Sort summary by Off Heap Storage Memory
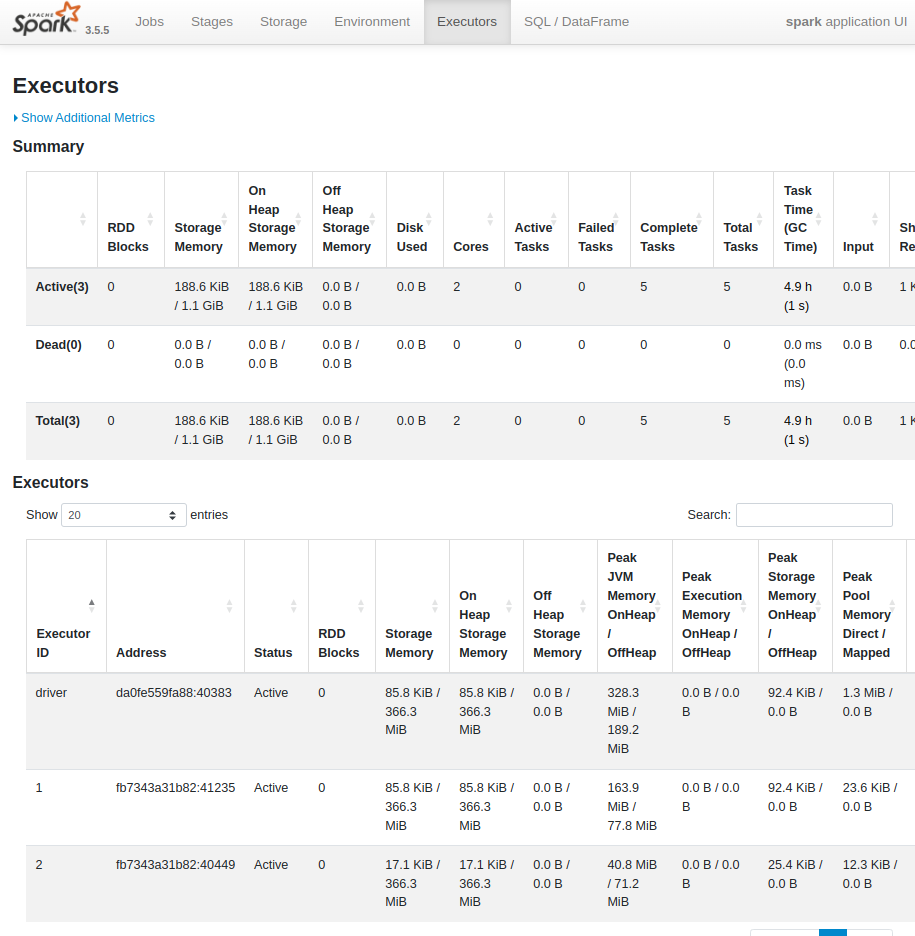The image size is (915, 936). pyautogui.click(x=349, y=219)
